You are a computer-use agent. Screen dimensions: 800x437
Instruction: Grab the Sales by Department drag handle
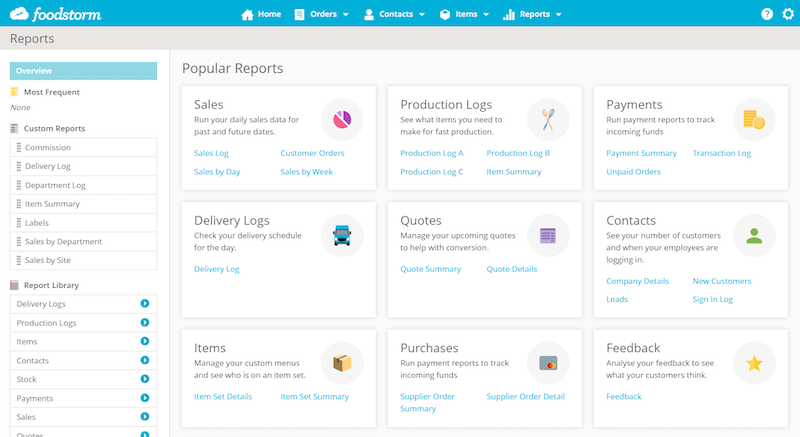[x=19, y=241]
